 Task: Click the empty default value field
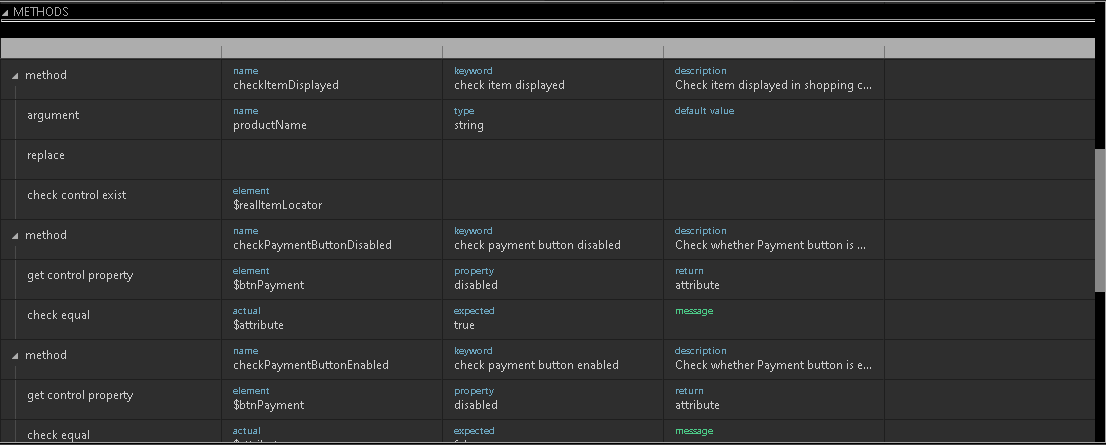point(773,125)
